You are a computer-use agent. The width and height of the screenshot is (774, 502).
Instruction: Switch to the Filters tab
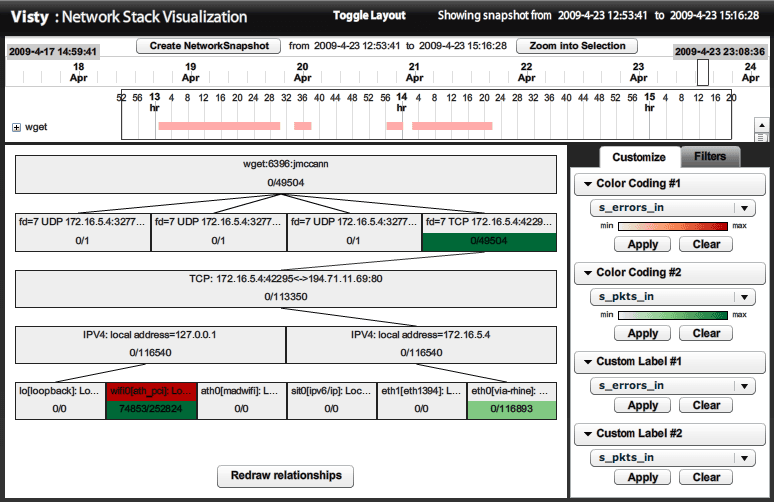[x=710, y=157]
